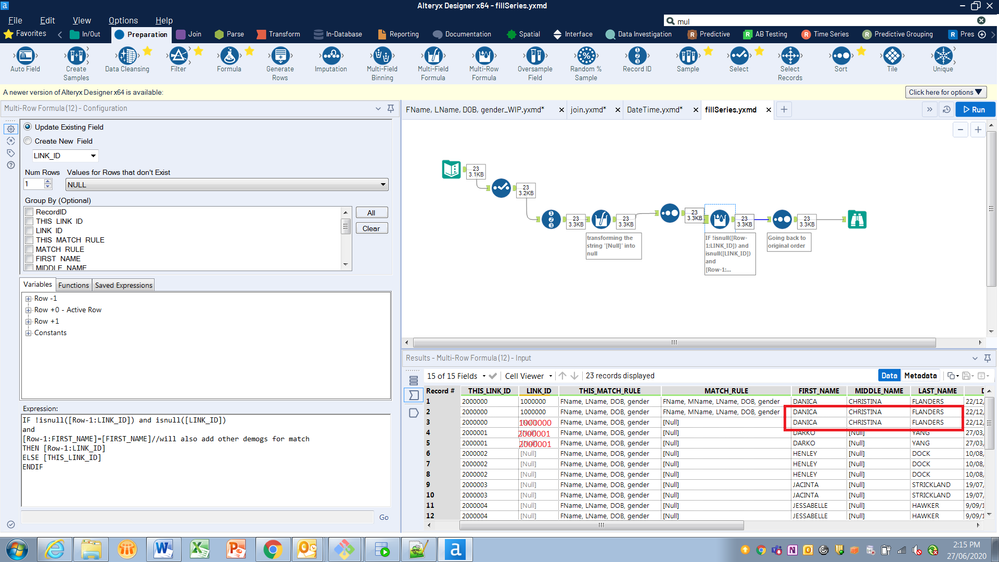Click into the Expression editor box
This screenshot has width=999, height=562.
tap(206, 460)
